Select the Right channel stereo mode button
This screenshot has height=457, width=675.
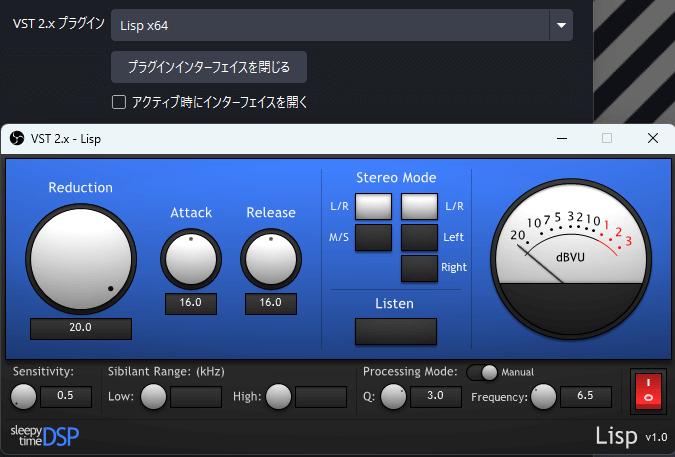point(419,268)
